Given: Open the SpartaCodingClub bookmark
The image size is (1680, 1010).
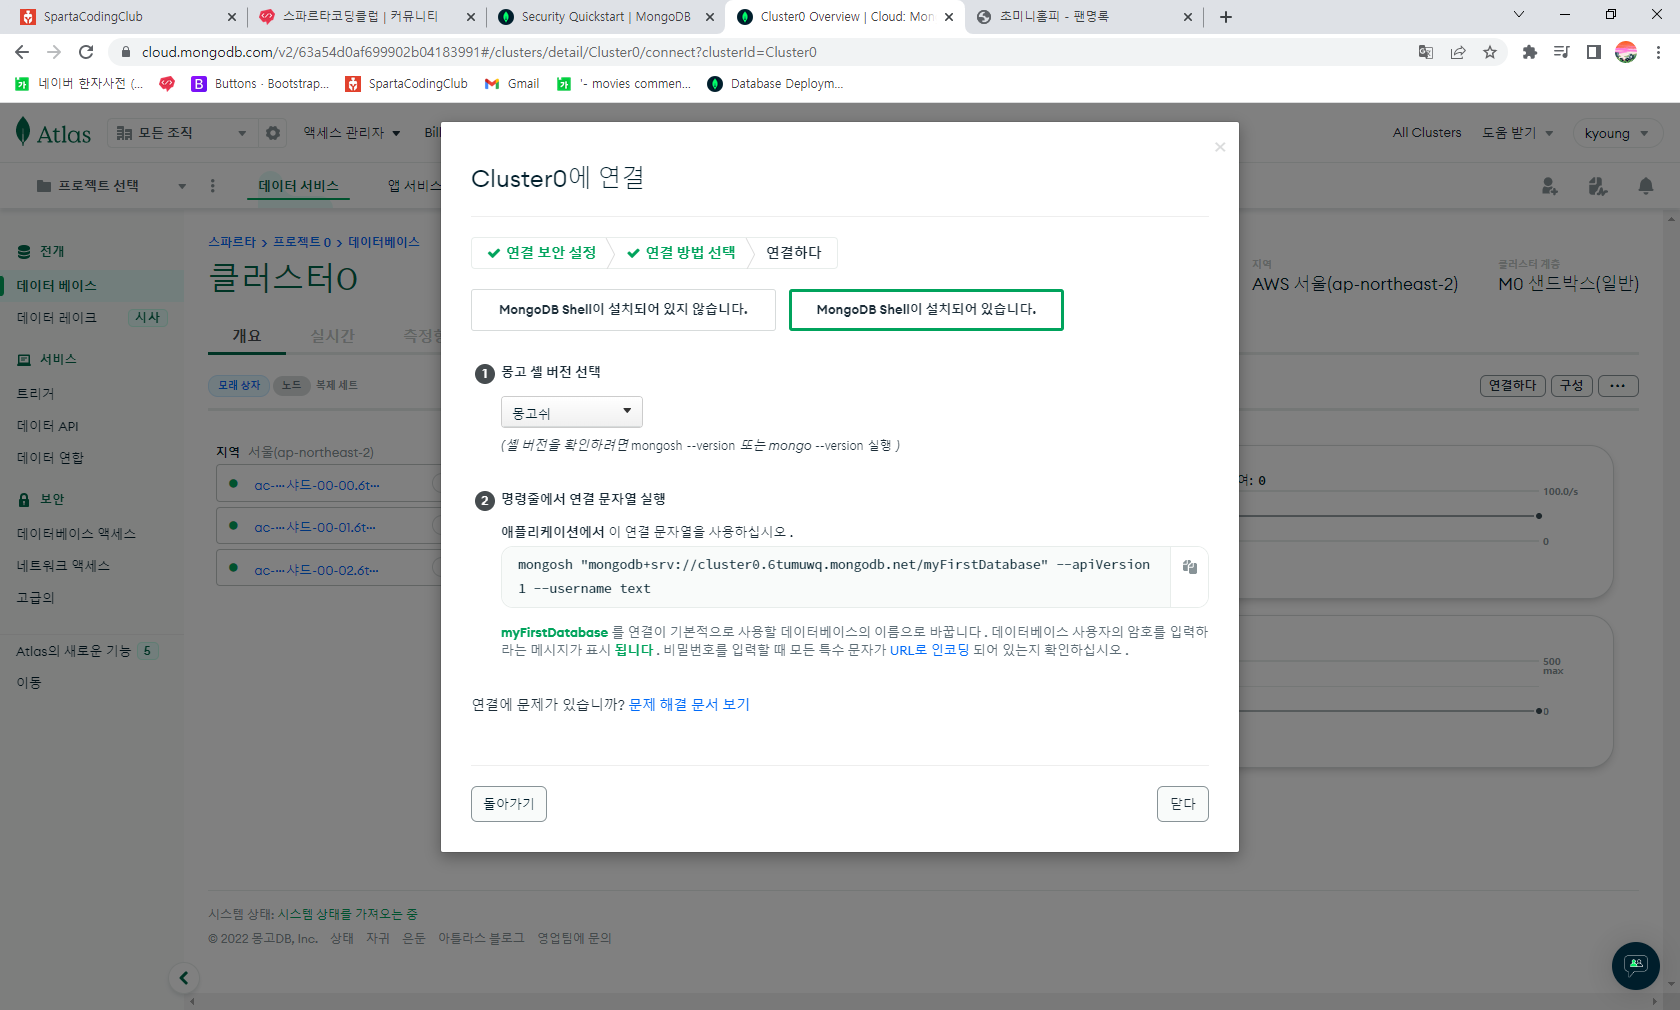Looking at the screenshot, I should 407,84.
